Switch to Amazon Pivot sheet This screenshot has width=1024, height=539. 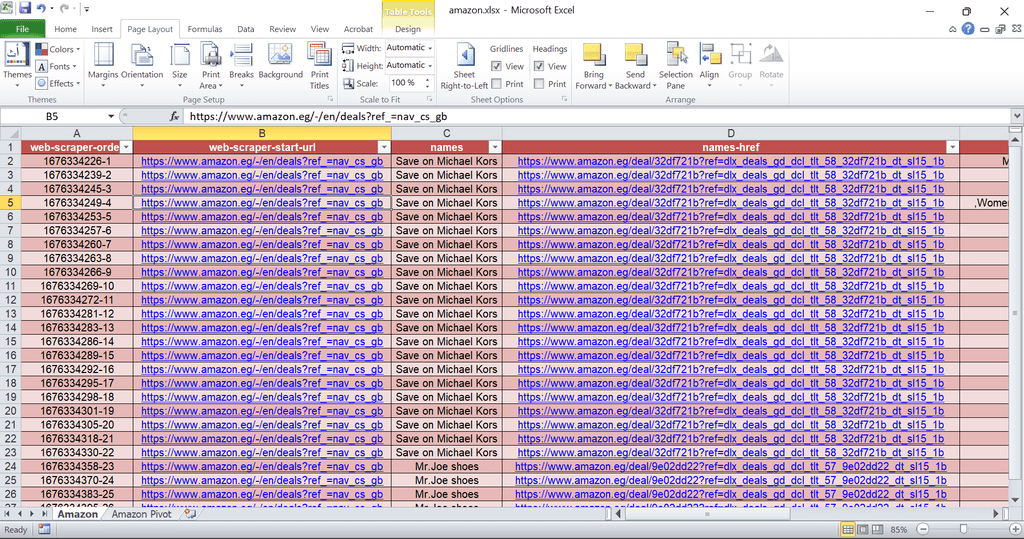(x=141, y=514)
